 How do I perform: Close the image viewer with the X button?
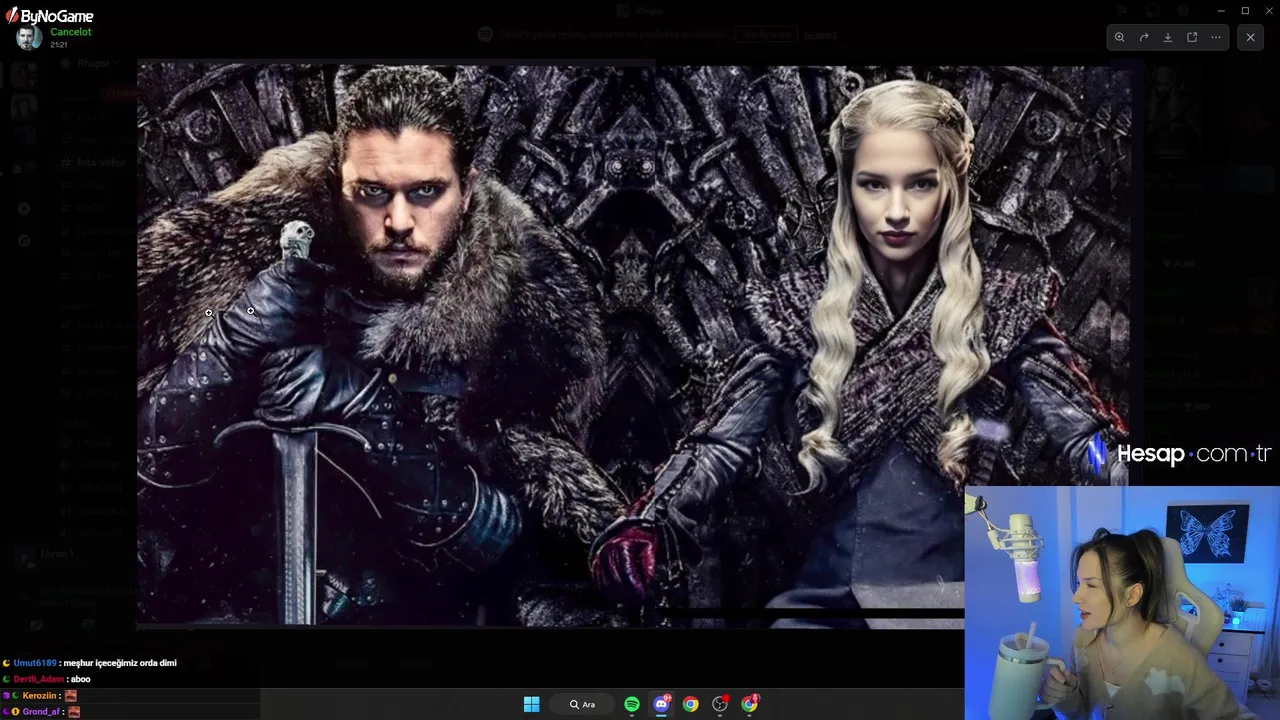1250,38
